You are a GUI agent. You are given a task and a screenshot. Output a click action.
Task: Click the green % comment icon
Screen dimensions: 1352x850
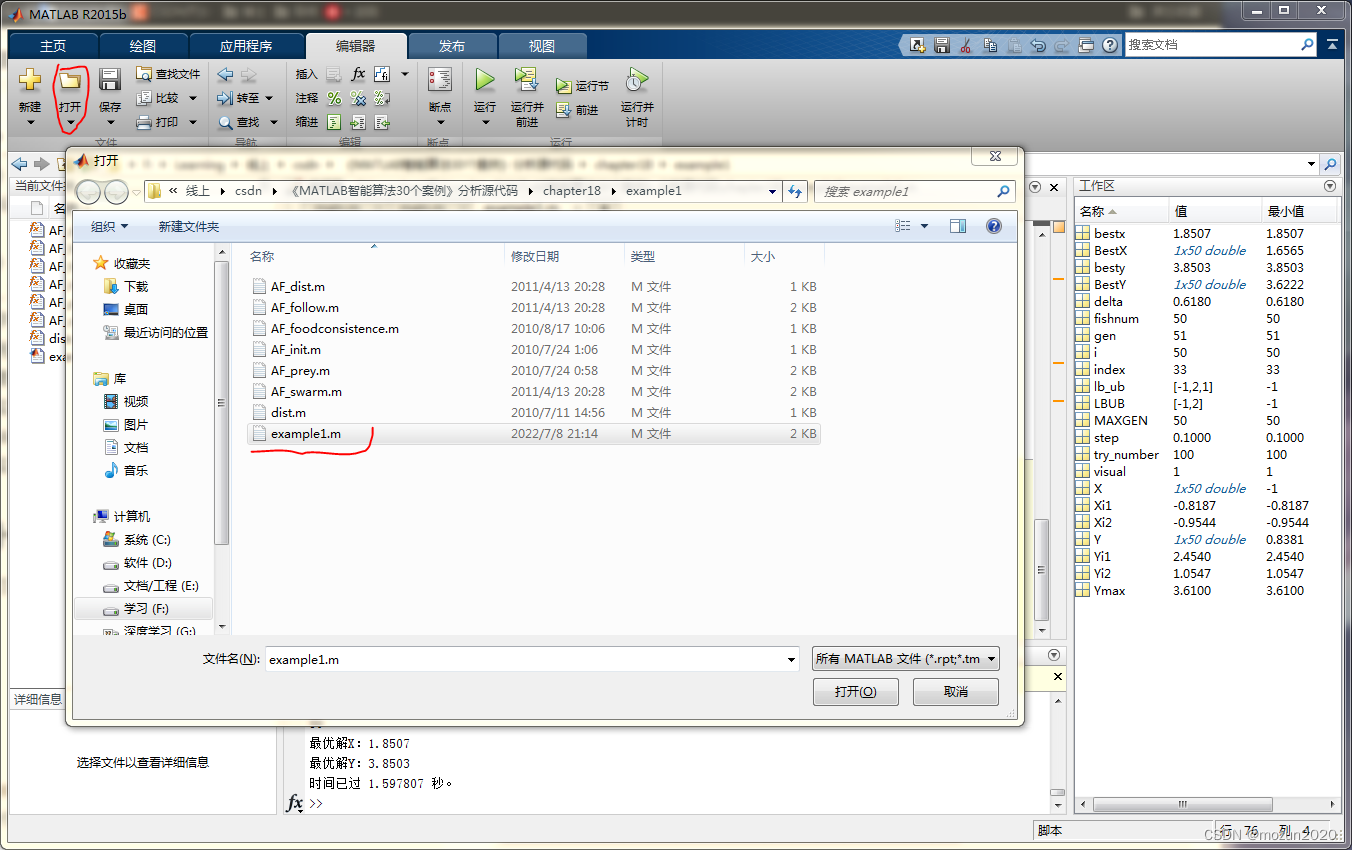[334, 98]
